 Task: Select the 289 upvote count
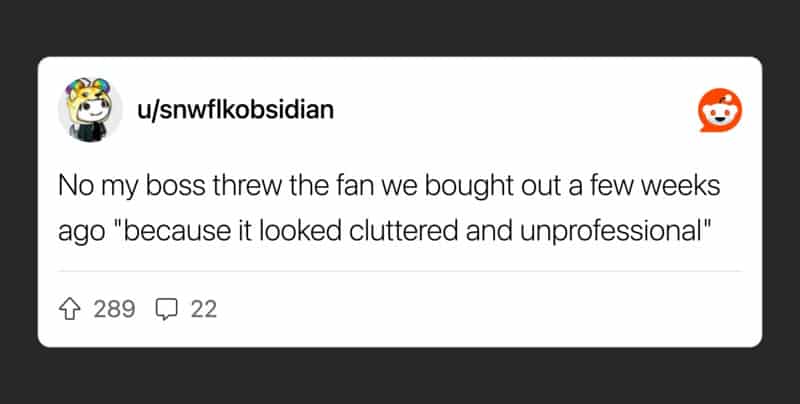(x=114, y=309)
